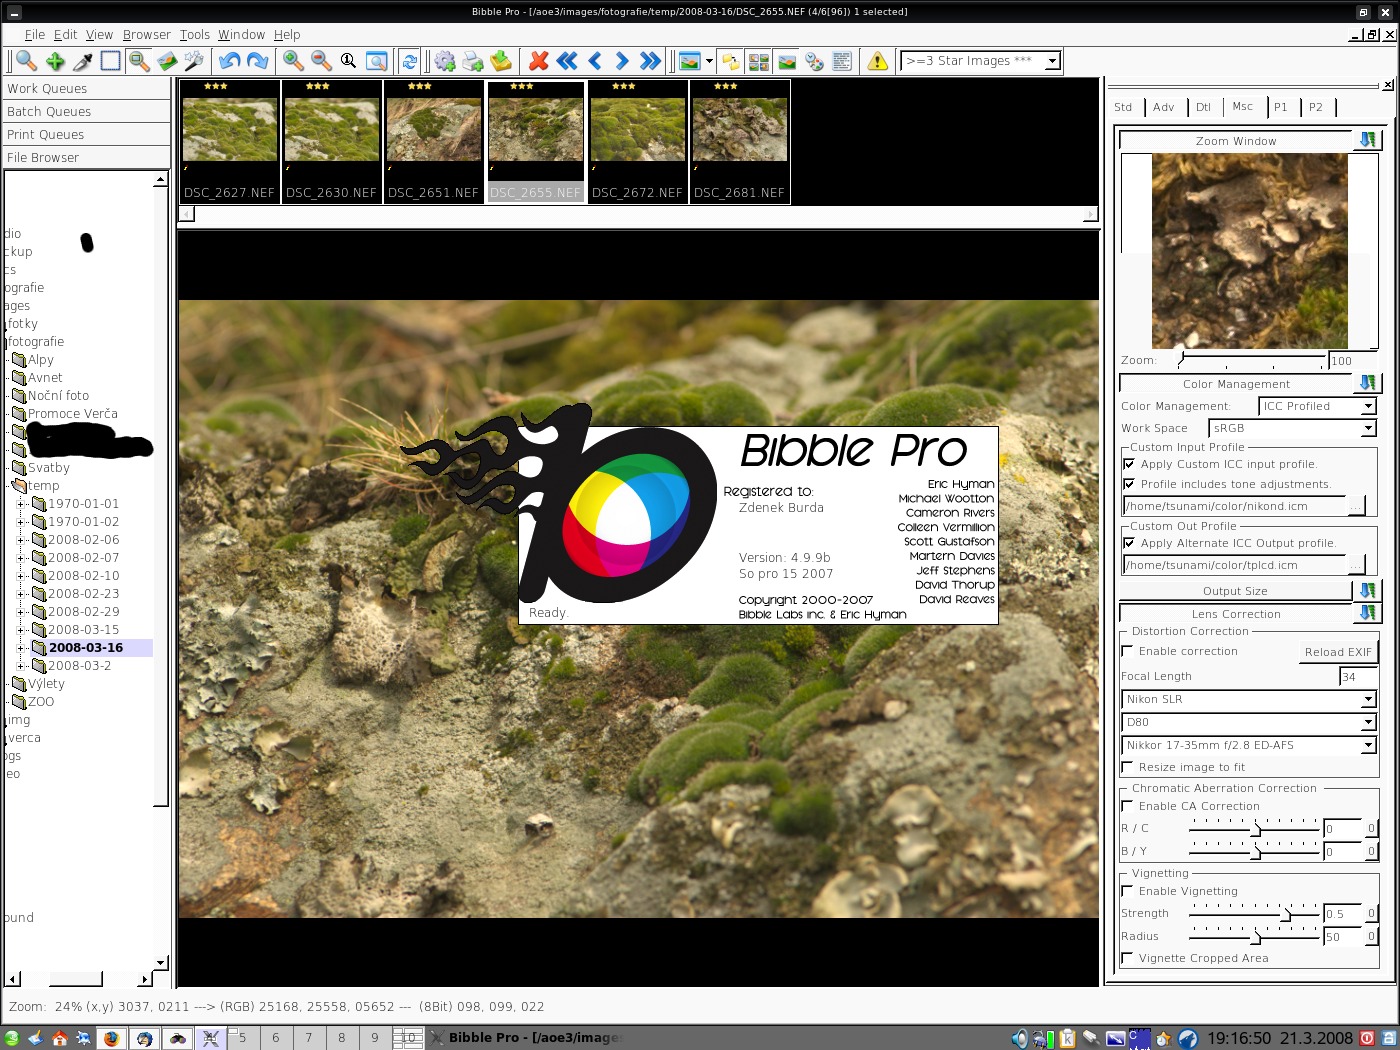1400x1050 pixels.
Task: Click the Focal Length input field
Action: coord(1358,677)
